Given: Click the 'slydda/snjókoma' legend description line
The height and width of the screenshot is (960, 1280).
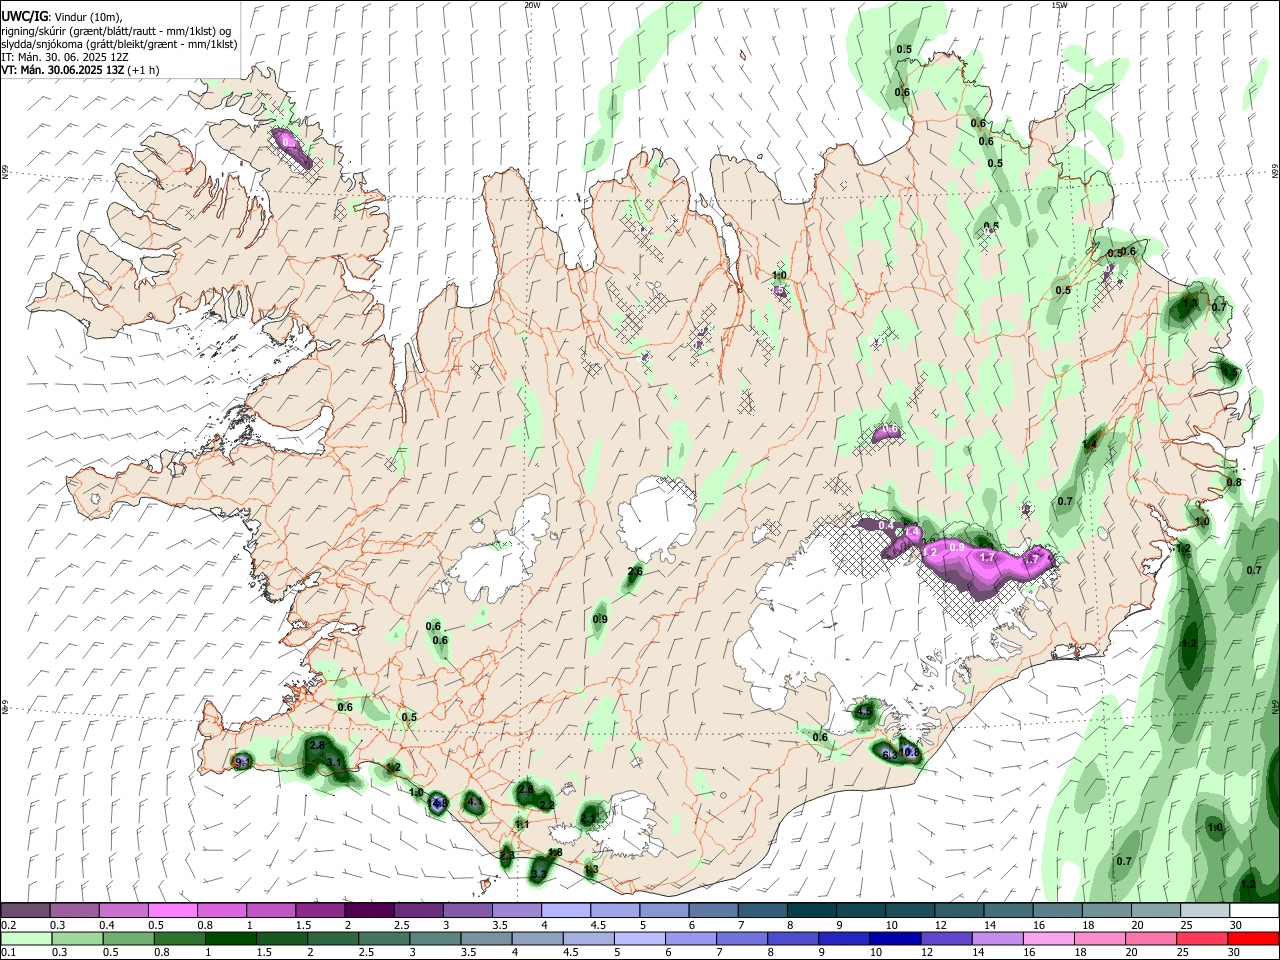Looking at the screenshot, I should click(x=119, y=44).
